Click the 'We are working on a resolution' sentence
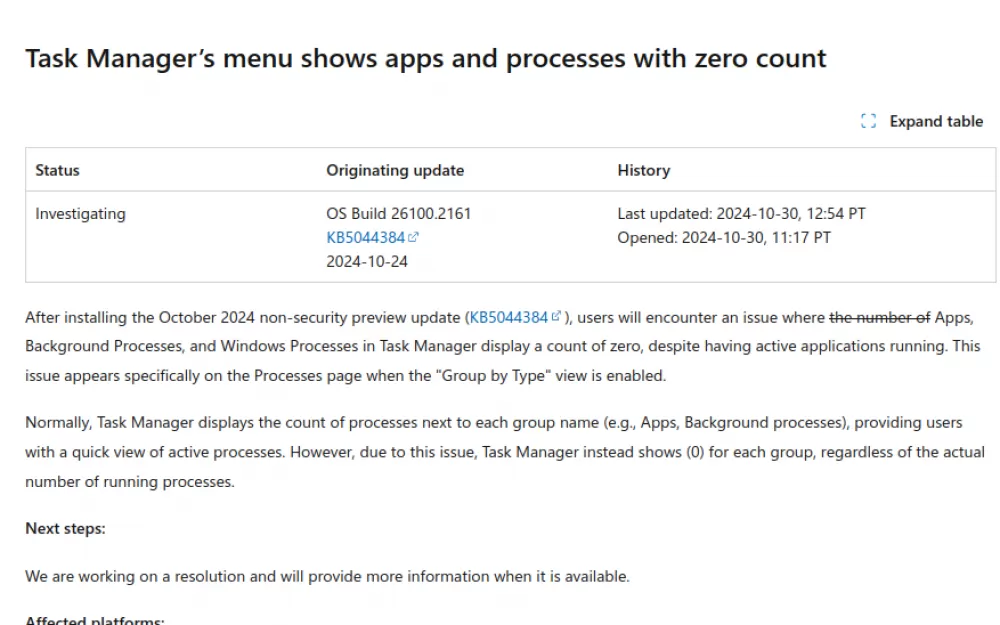The width and height of the screenshot is (1000, 625). (x=327, y=577)
